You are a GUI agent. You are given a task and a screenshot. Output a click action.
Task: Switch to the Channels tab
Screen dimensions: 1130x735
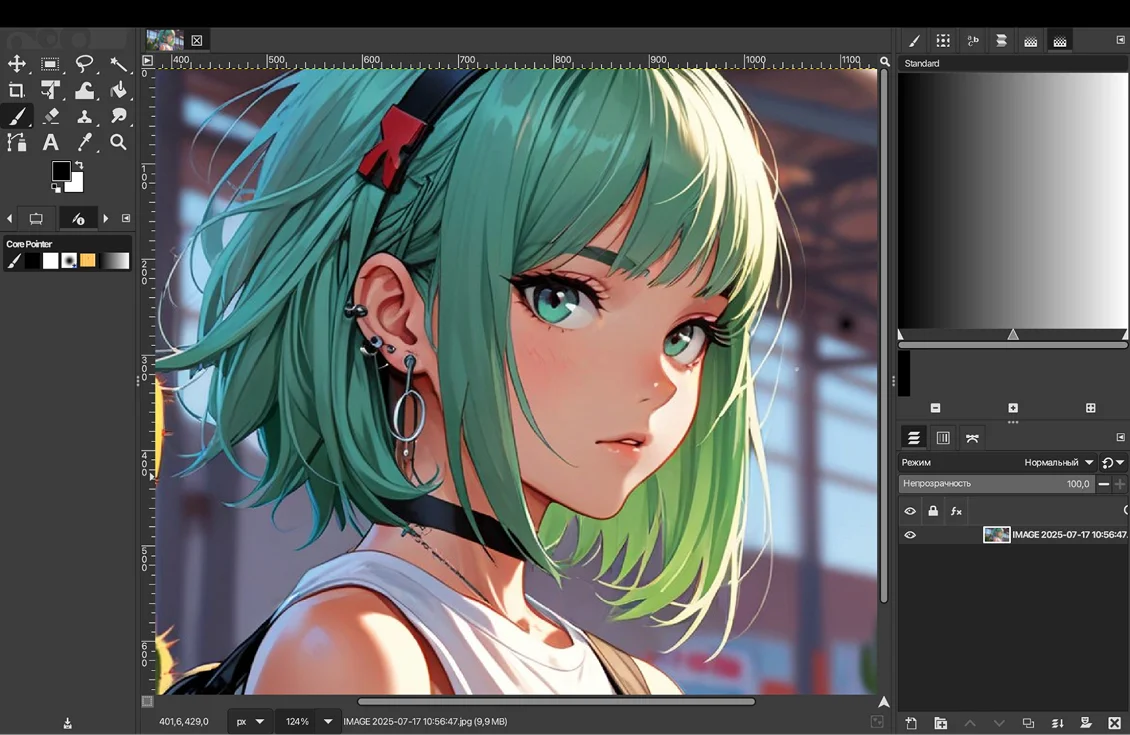943,438
